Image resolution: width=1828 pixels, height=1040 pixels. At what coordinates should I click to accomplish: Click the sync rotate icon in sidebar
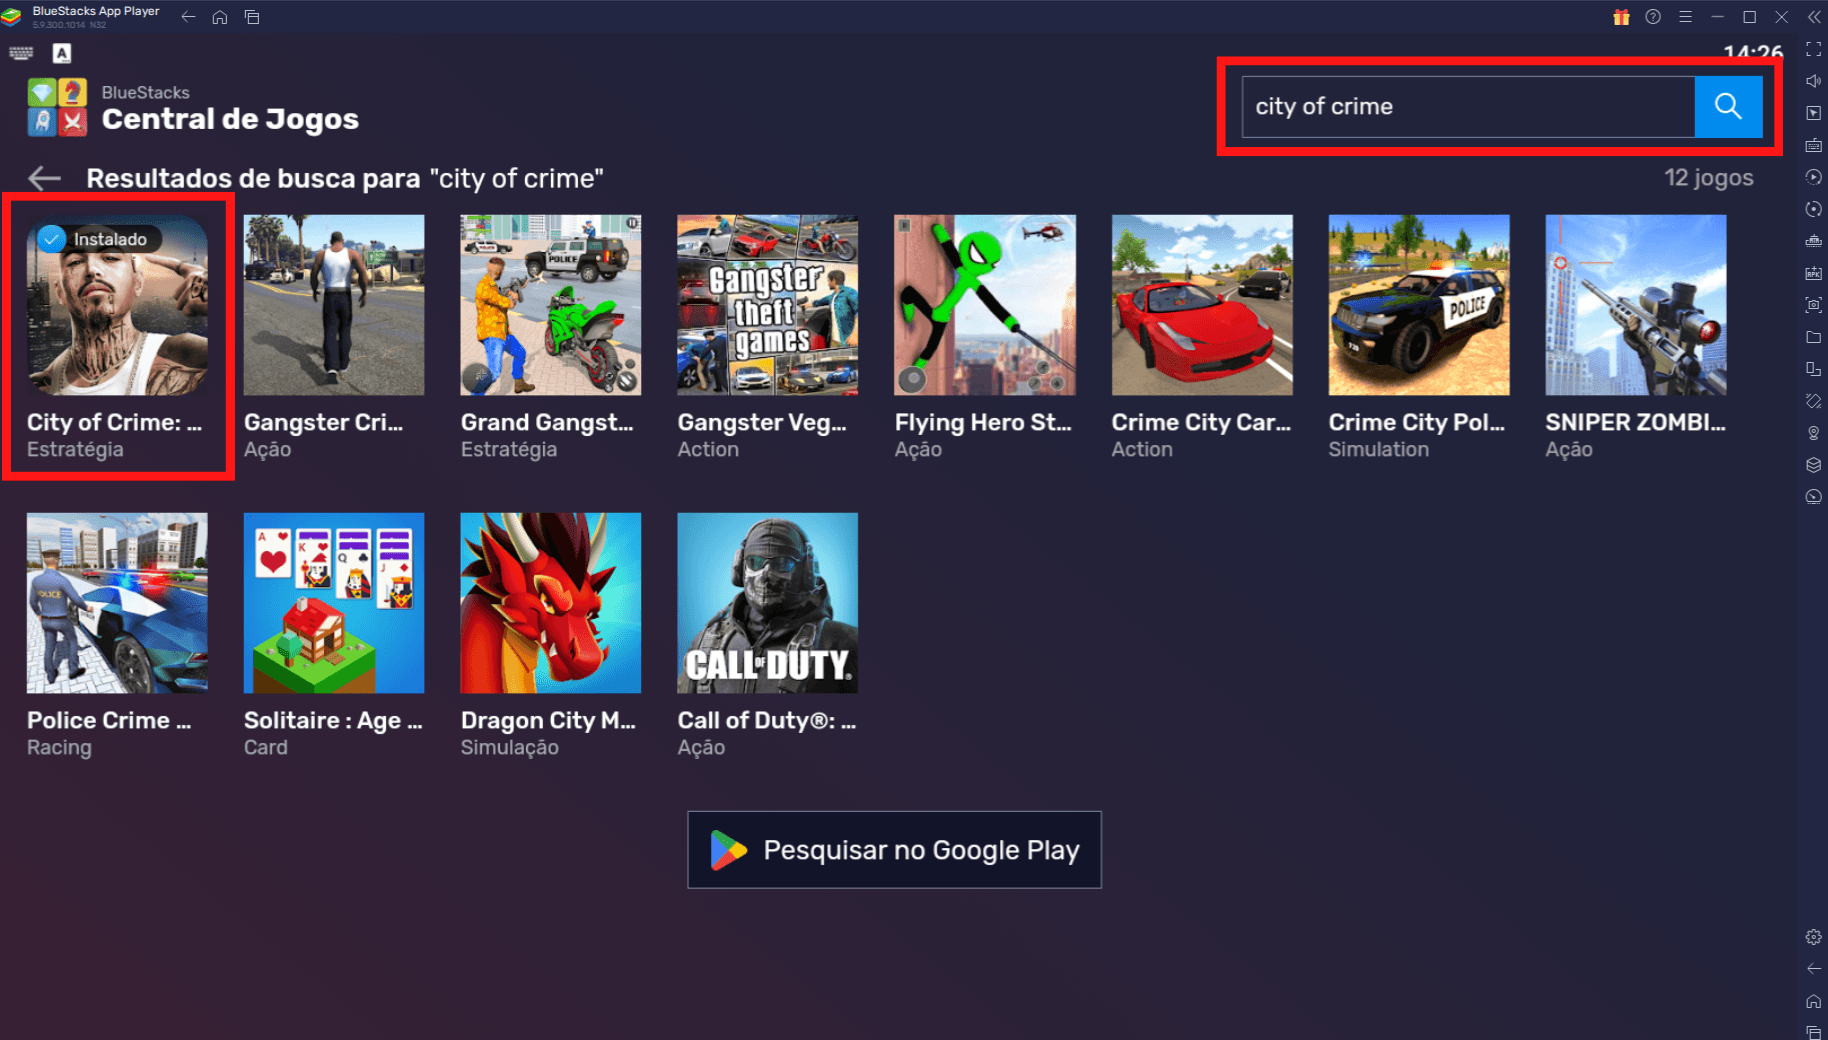1813,209
